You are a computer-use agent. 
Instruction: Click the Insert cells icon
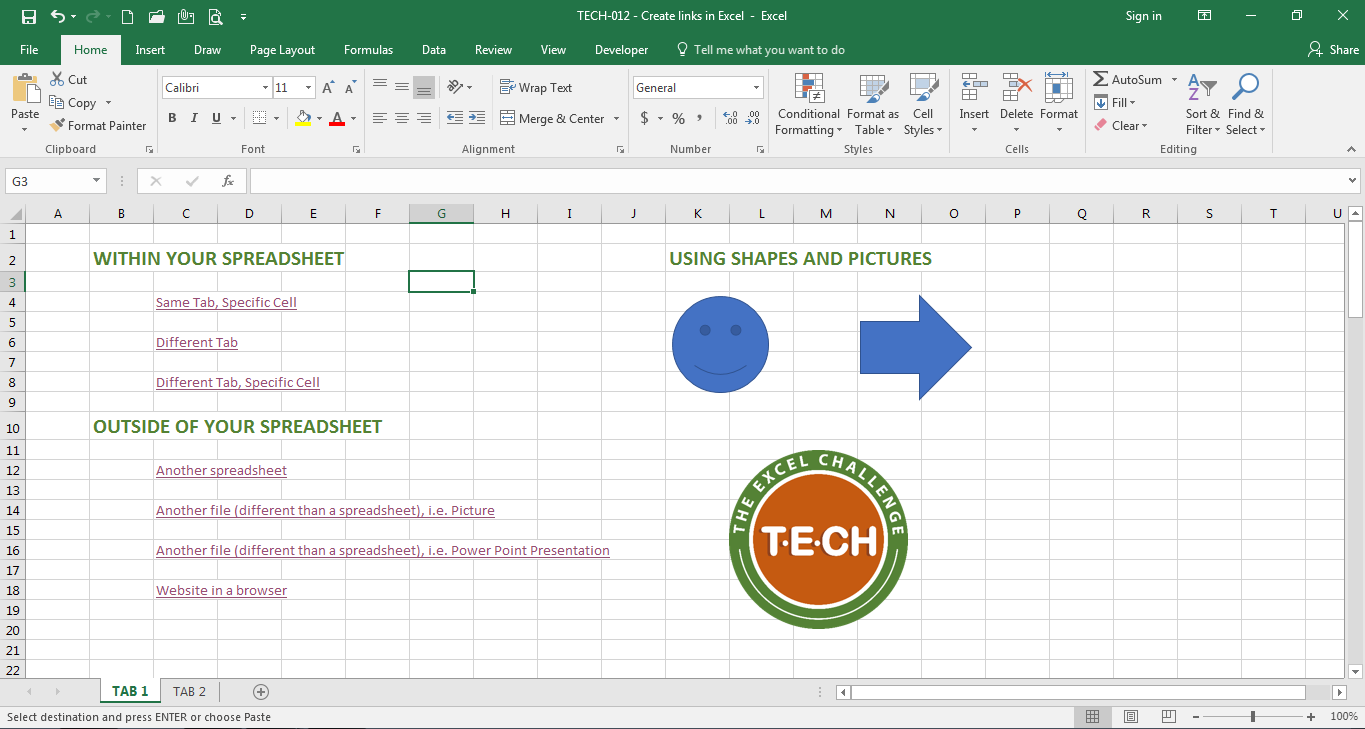click(x=973, y=88)
